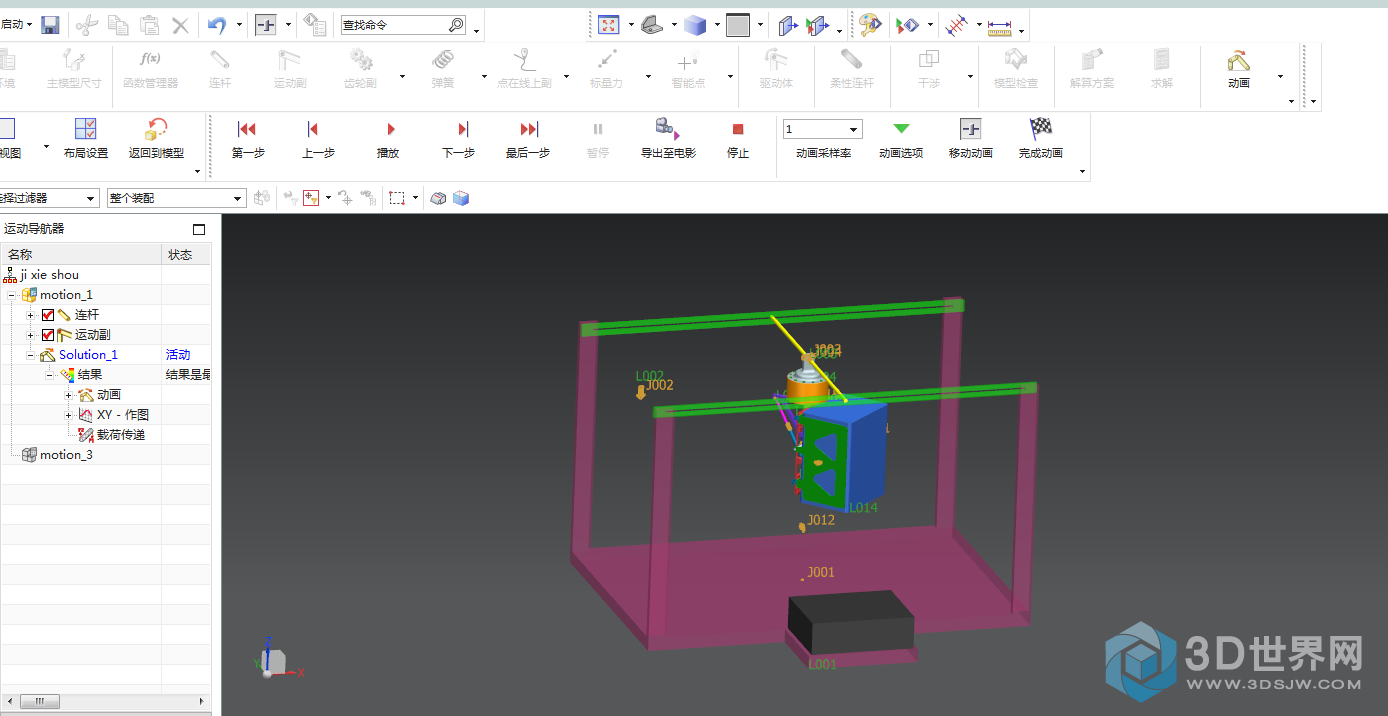The width and height of the screenshot is (1388, 716).
Task: Click the navigator horizontal scrollbar
Action: coord(105,701)
